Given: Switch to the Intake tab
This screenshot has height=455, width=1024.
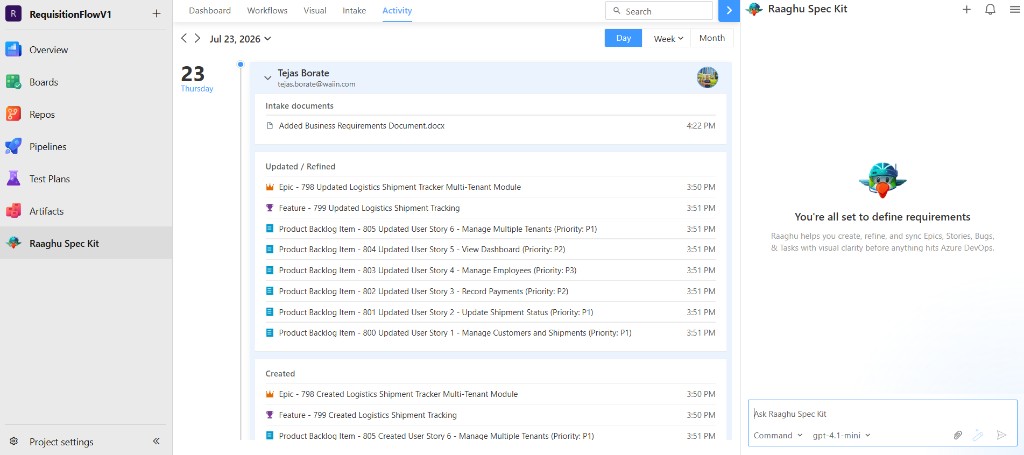Looking at the screenshot, I should click(x=354, y=10).
